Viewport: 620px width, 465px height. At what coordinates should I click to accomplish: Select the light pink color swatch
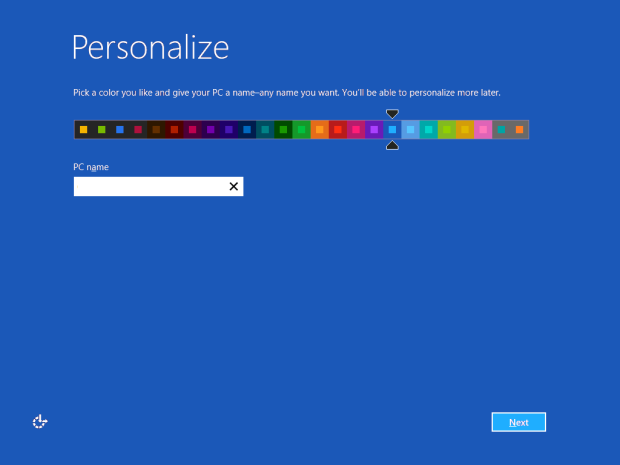483,130
